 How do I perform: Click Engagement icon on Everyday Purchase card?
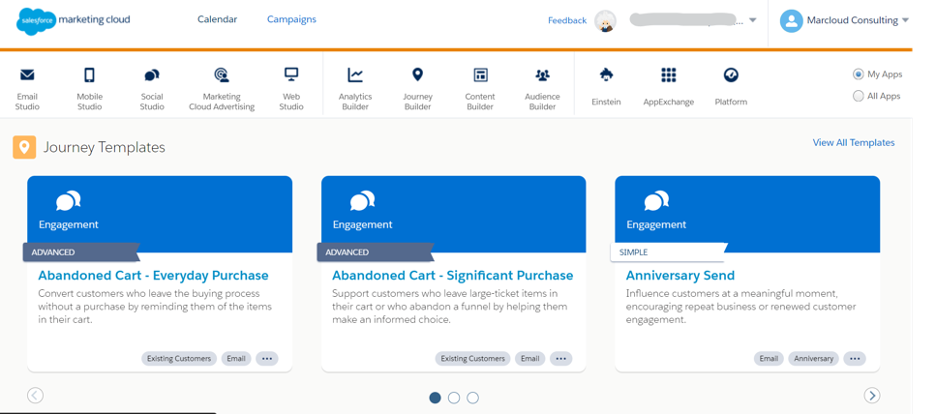click(68, 201)
